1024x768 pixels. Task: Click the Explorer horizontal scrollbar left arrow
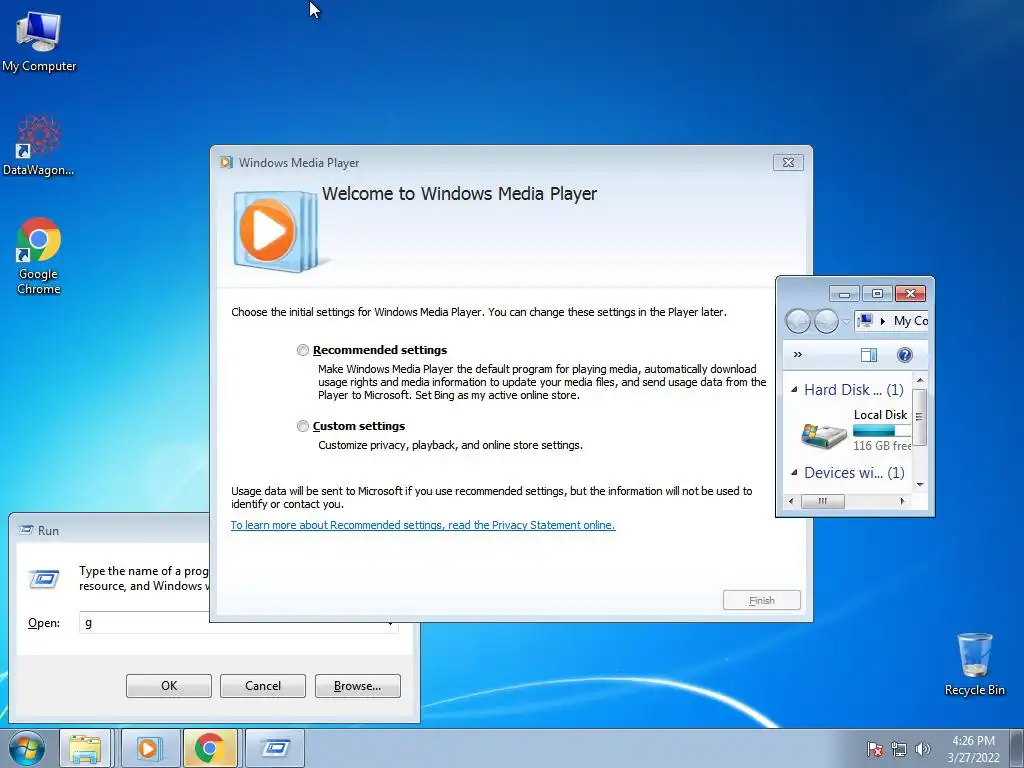coord(792,502)
